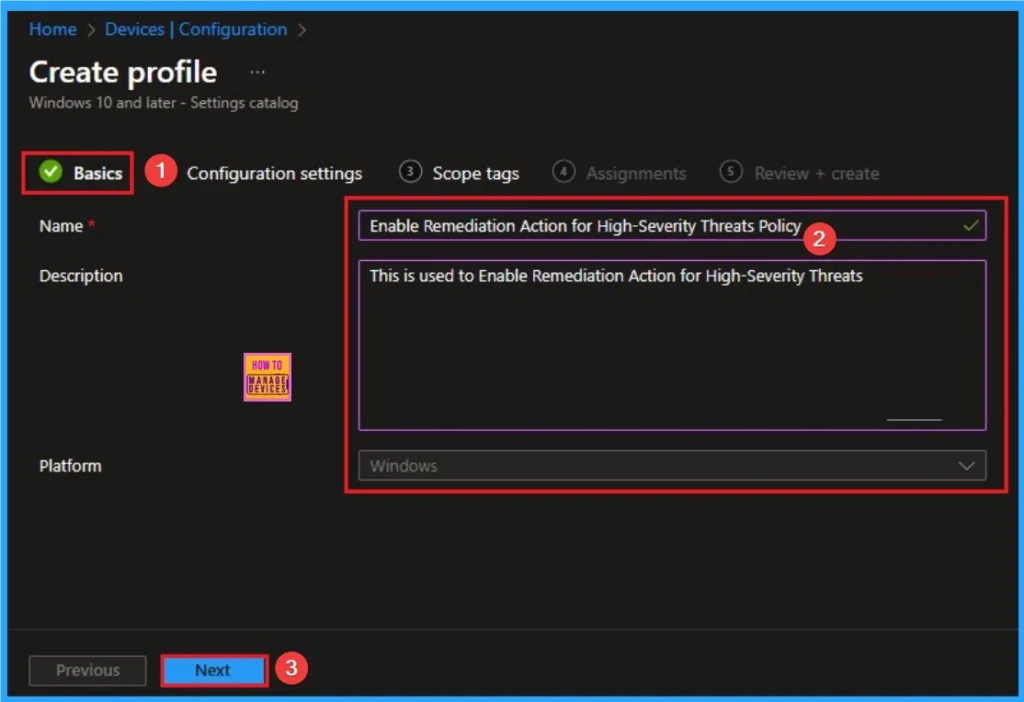Open the Devices | Configuration breadcrumb link
The image size is (1024, 702).
click(196, 30)
